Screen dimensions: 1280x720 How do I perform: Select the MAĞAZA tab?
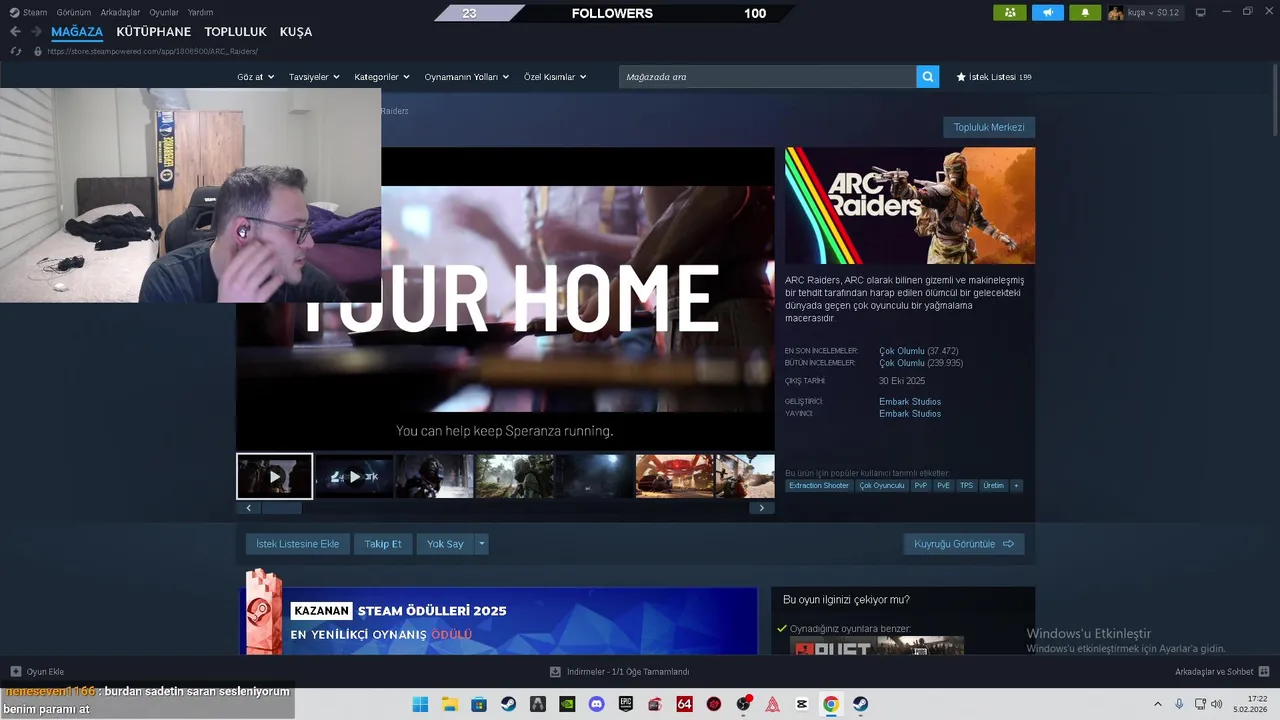pyautogui.click(x=77, y=31)
